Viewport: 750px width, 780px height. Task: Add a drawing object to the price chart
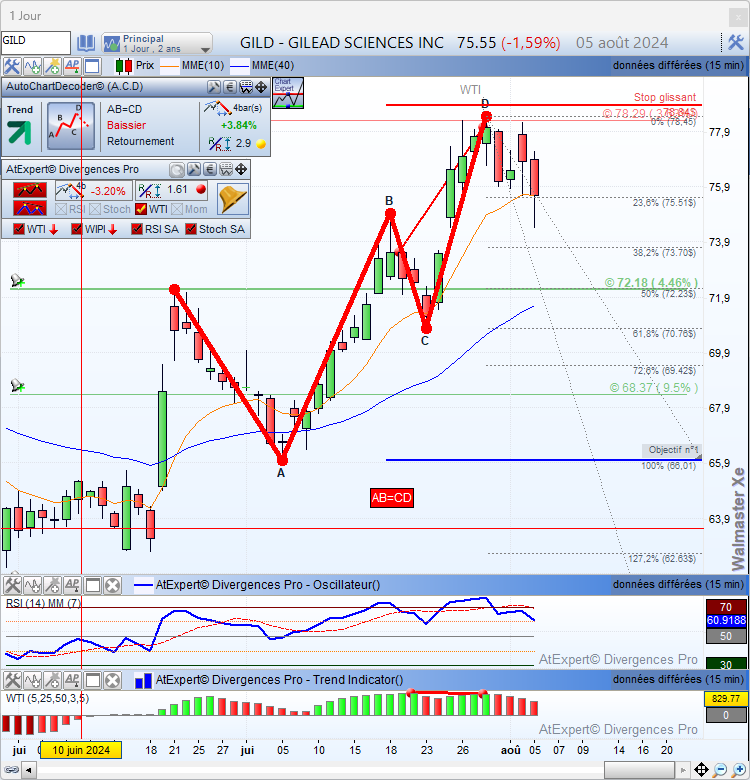tap(52, 66)
